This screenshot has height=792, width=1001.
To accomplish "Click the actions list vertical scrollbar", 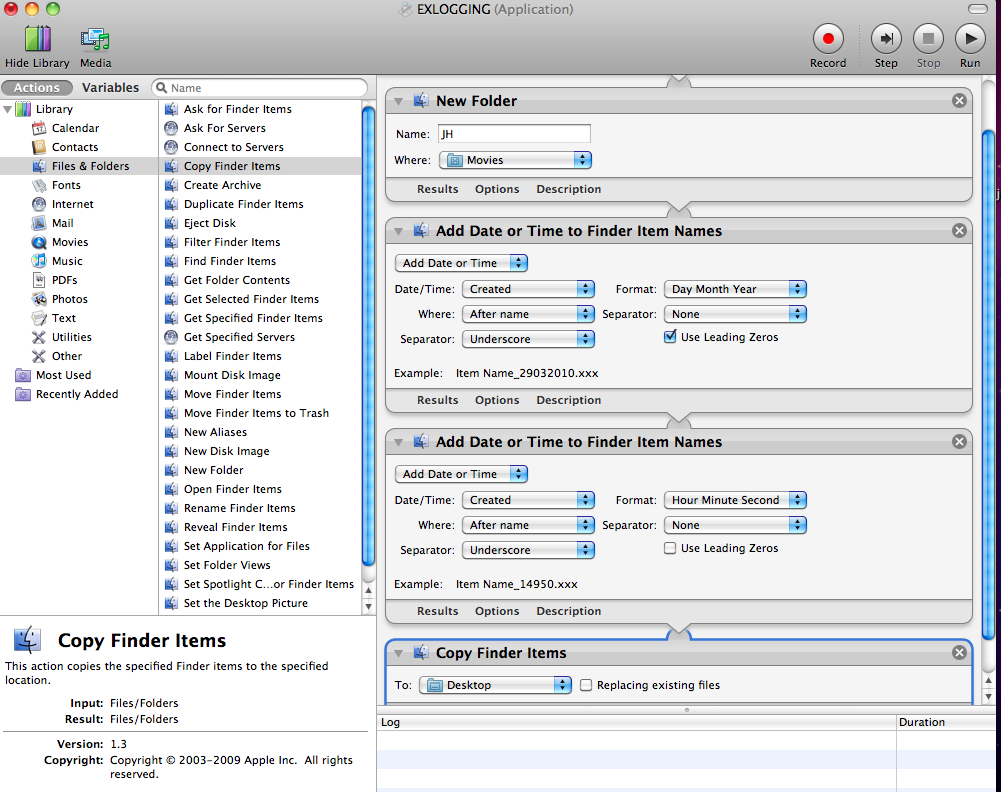I will [368, 337].
